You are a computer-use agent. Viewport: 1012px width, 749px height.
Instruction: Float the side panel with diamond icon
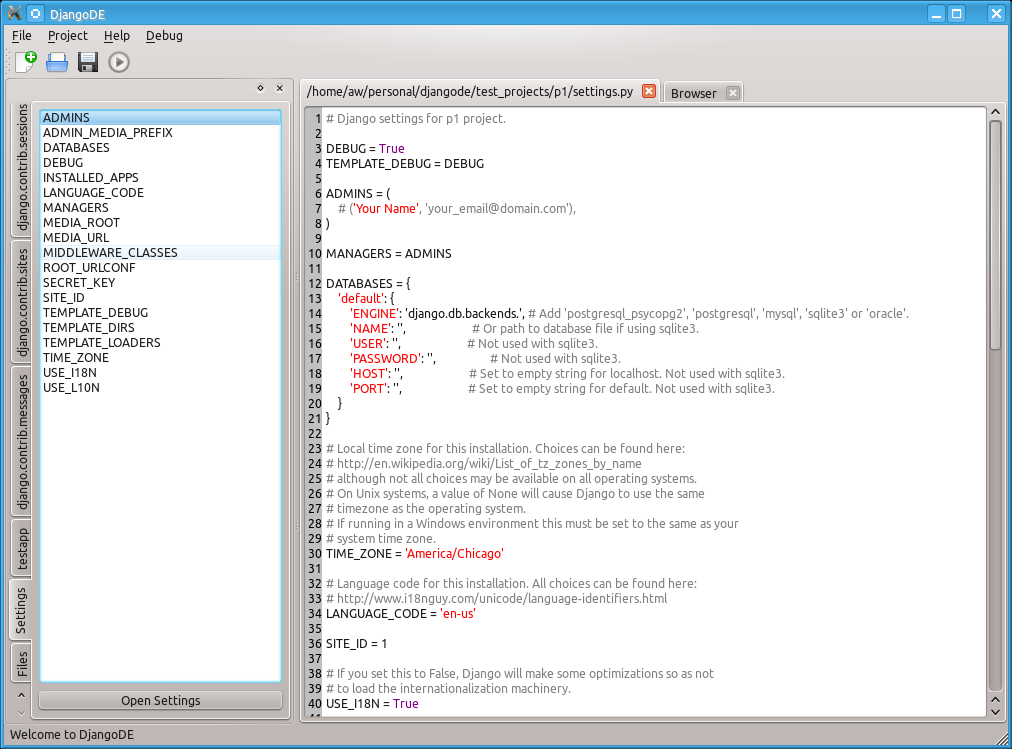pos(260,88)
